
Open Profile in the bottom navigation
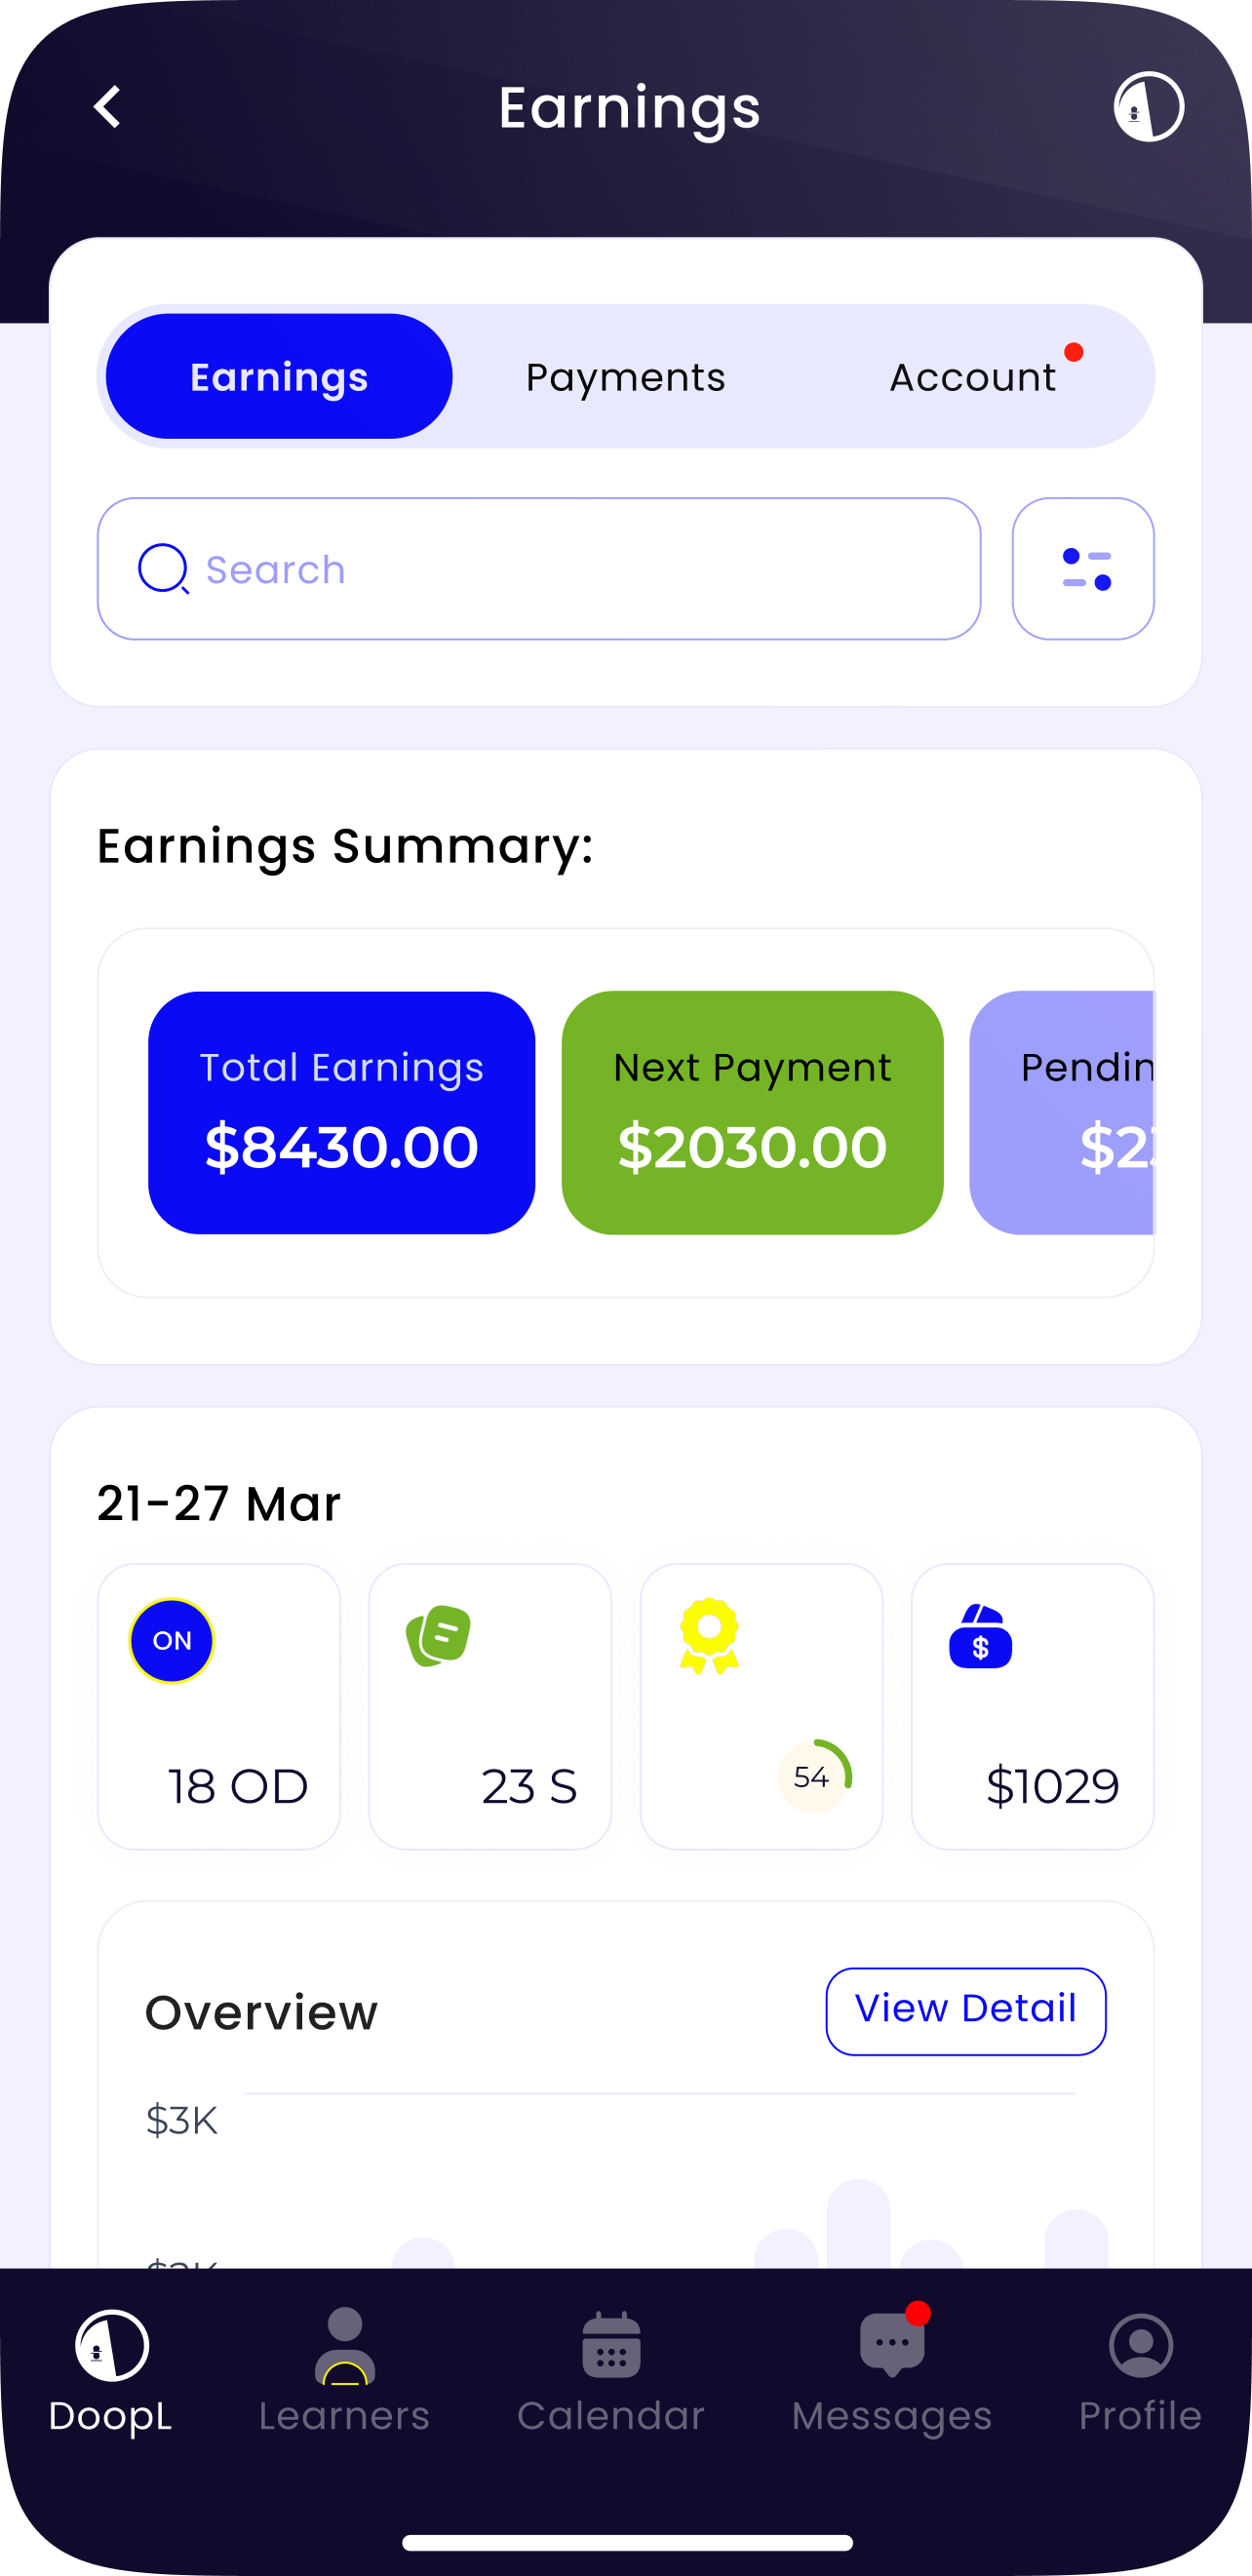tap(1140, 2372)
